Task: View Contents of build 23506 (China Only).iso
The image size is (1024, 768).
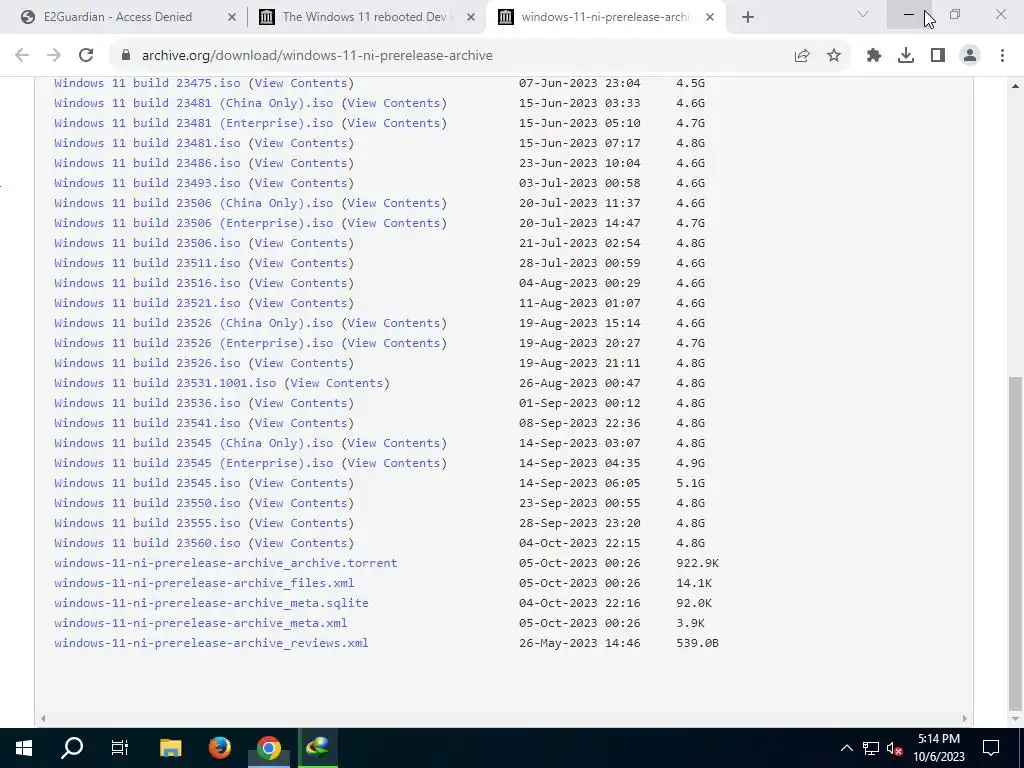Action: point(394,203)
